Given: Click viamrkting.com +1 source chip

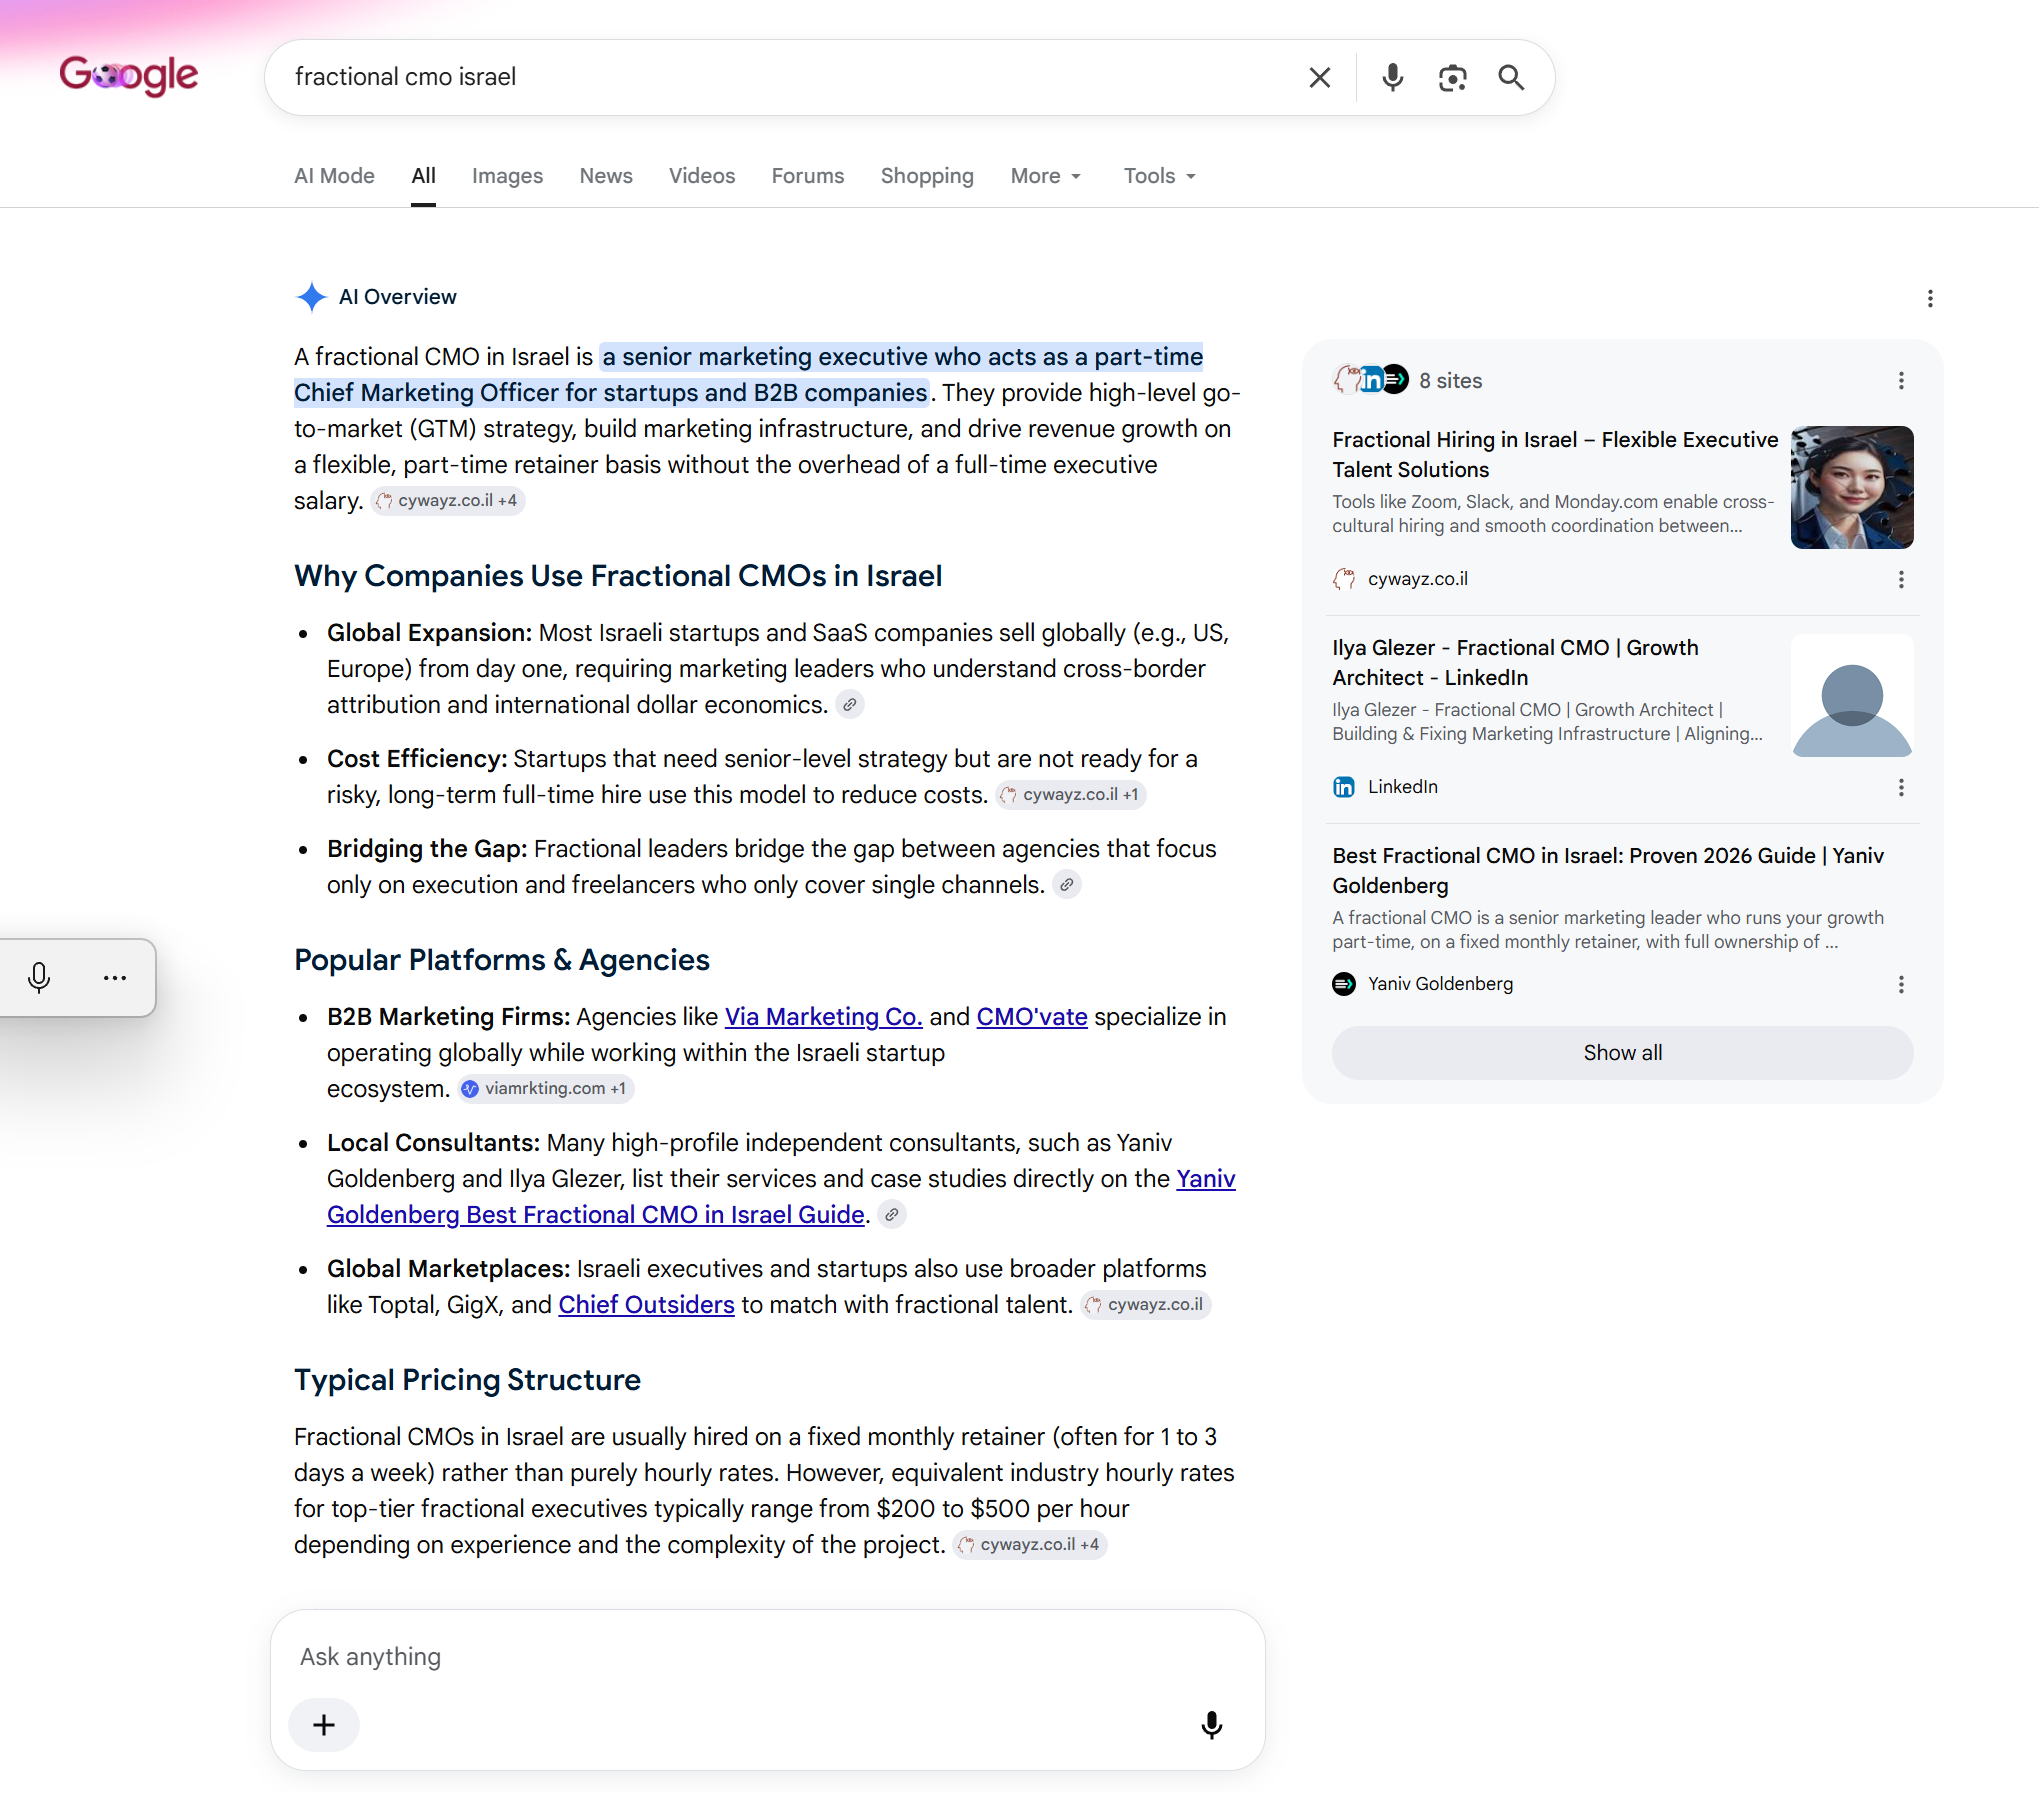Looking at the screenshot, I should coord(546,1089).
